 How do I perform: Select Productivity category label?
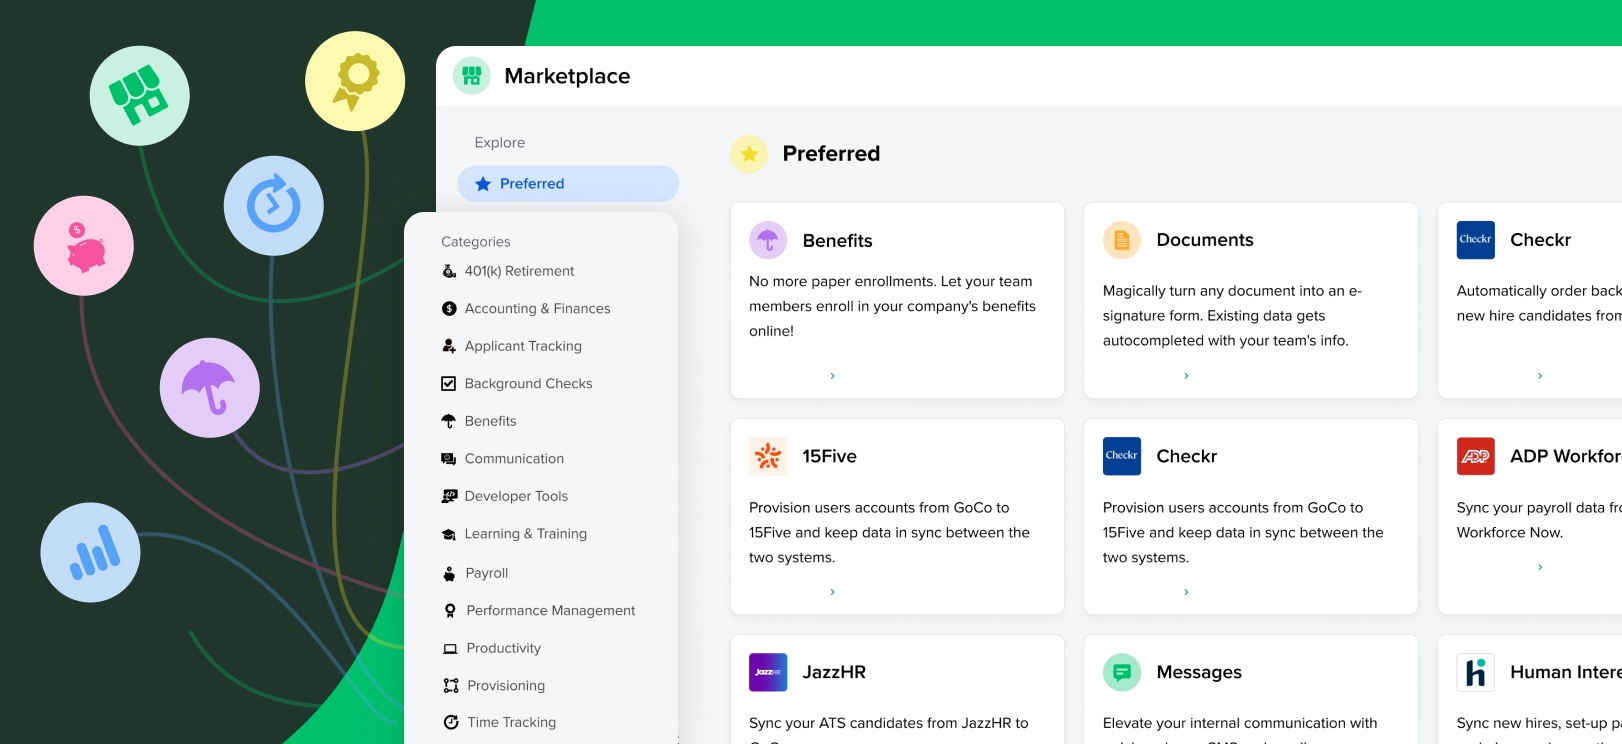504,648
